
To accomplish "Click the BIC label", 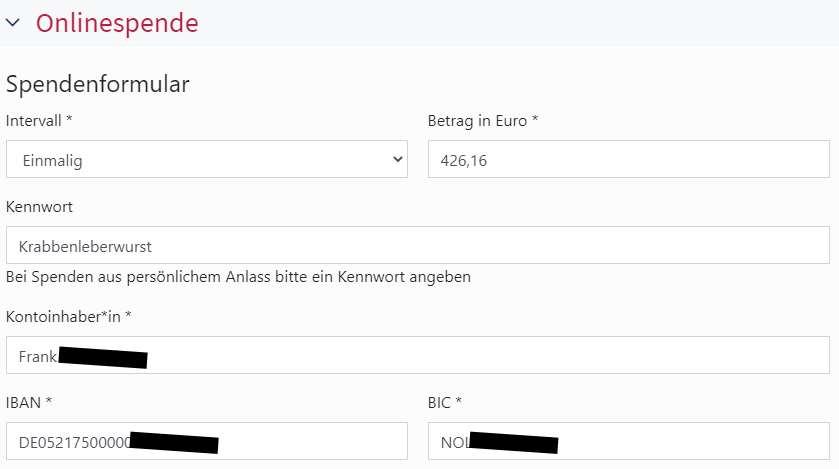I will [445, 403].
